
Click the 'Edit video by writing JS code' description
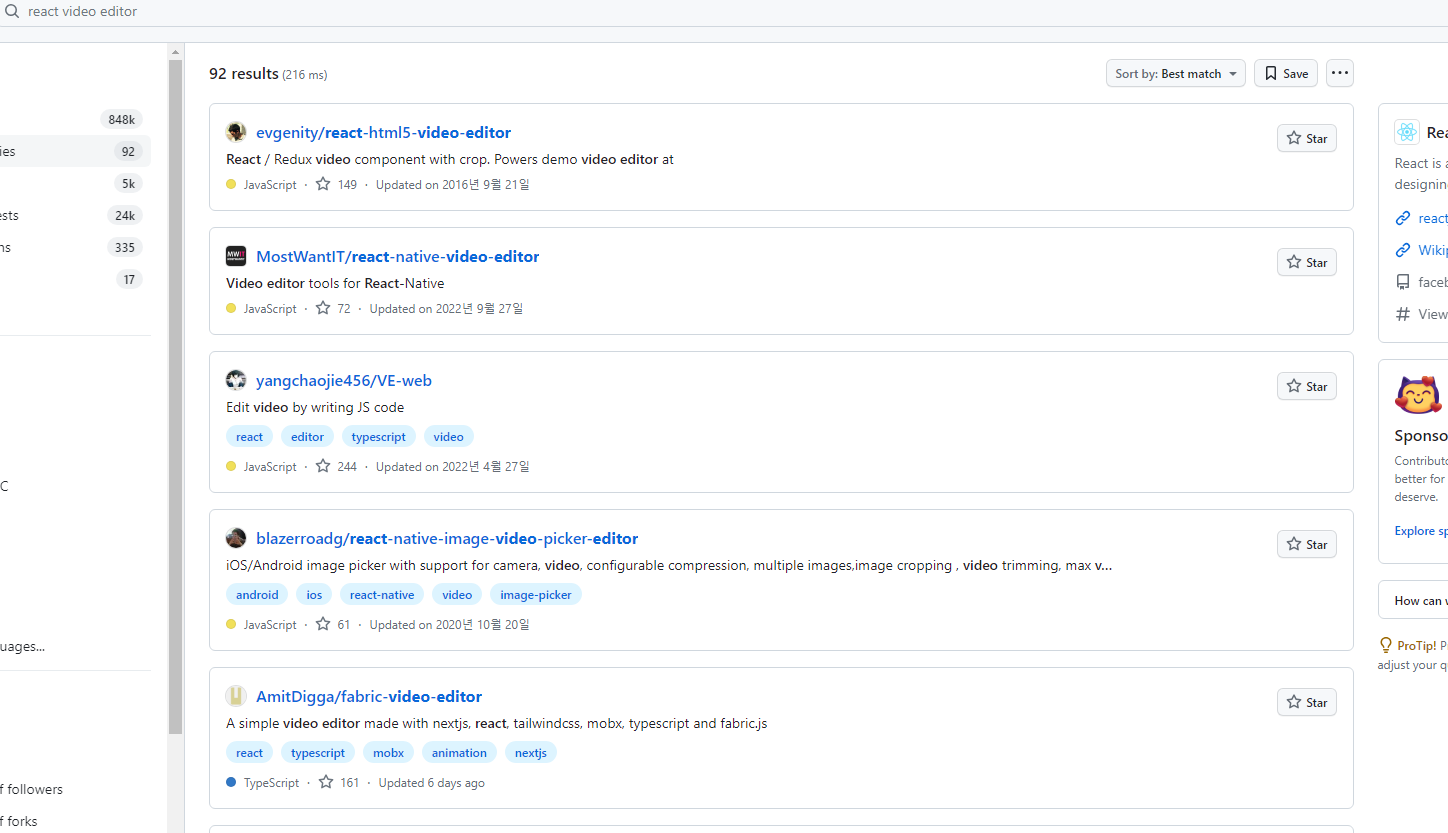(x=315, y=407)
